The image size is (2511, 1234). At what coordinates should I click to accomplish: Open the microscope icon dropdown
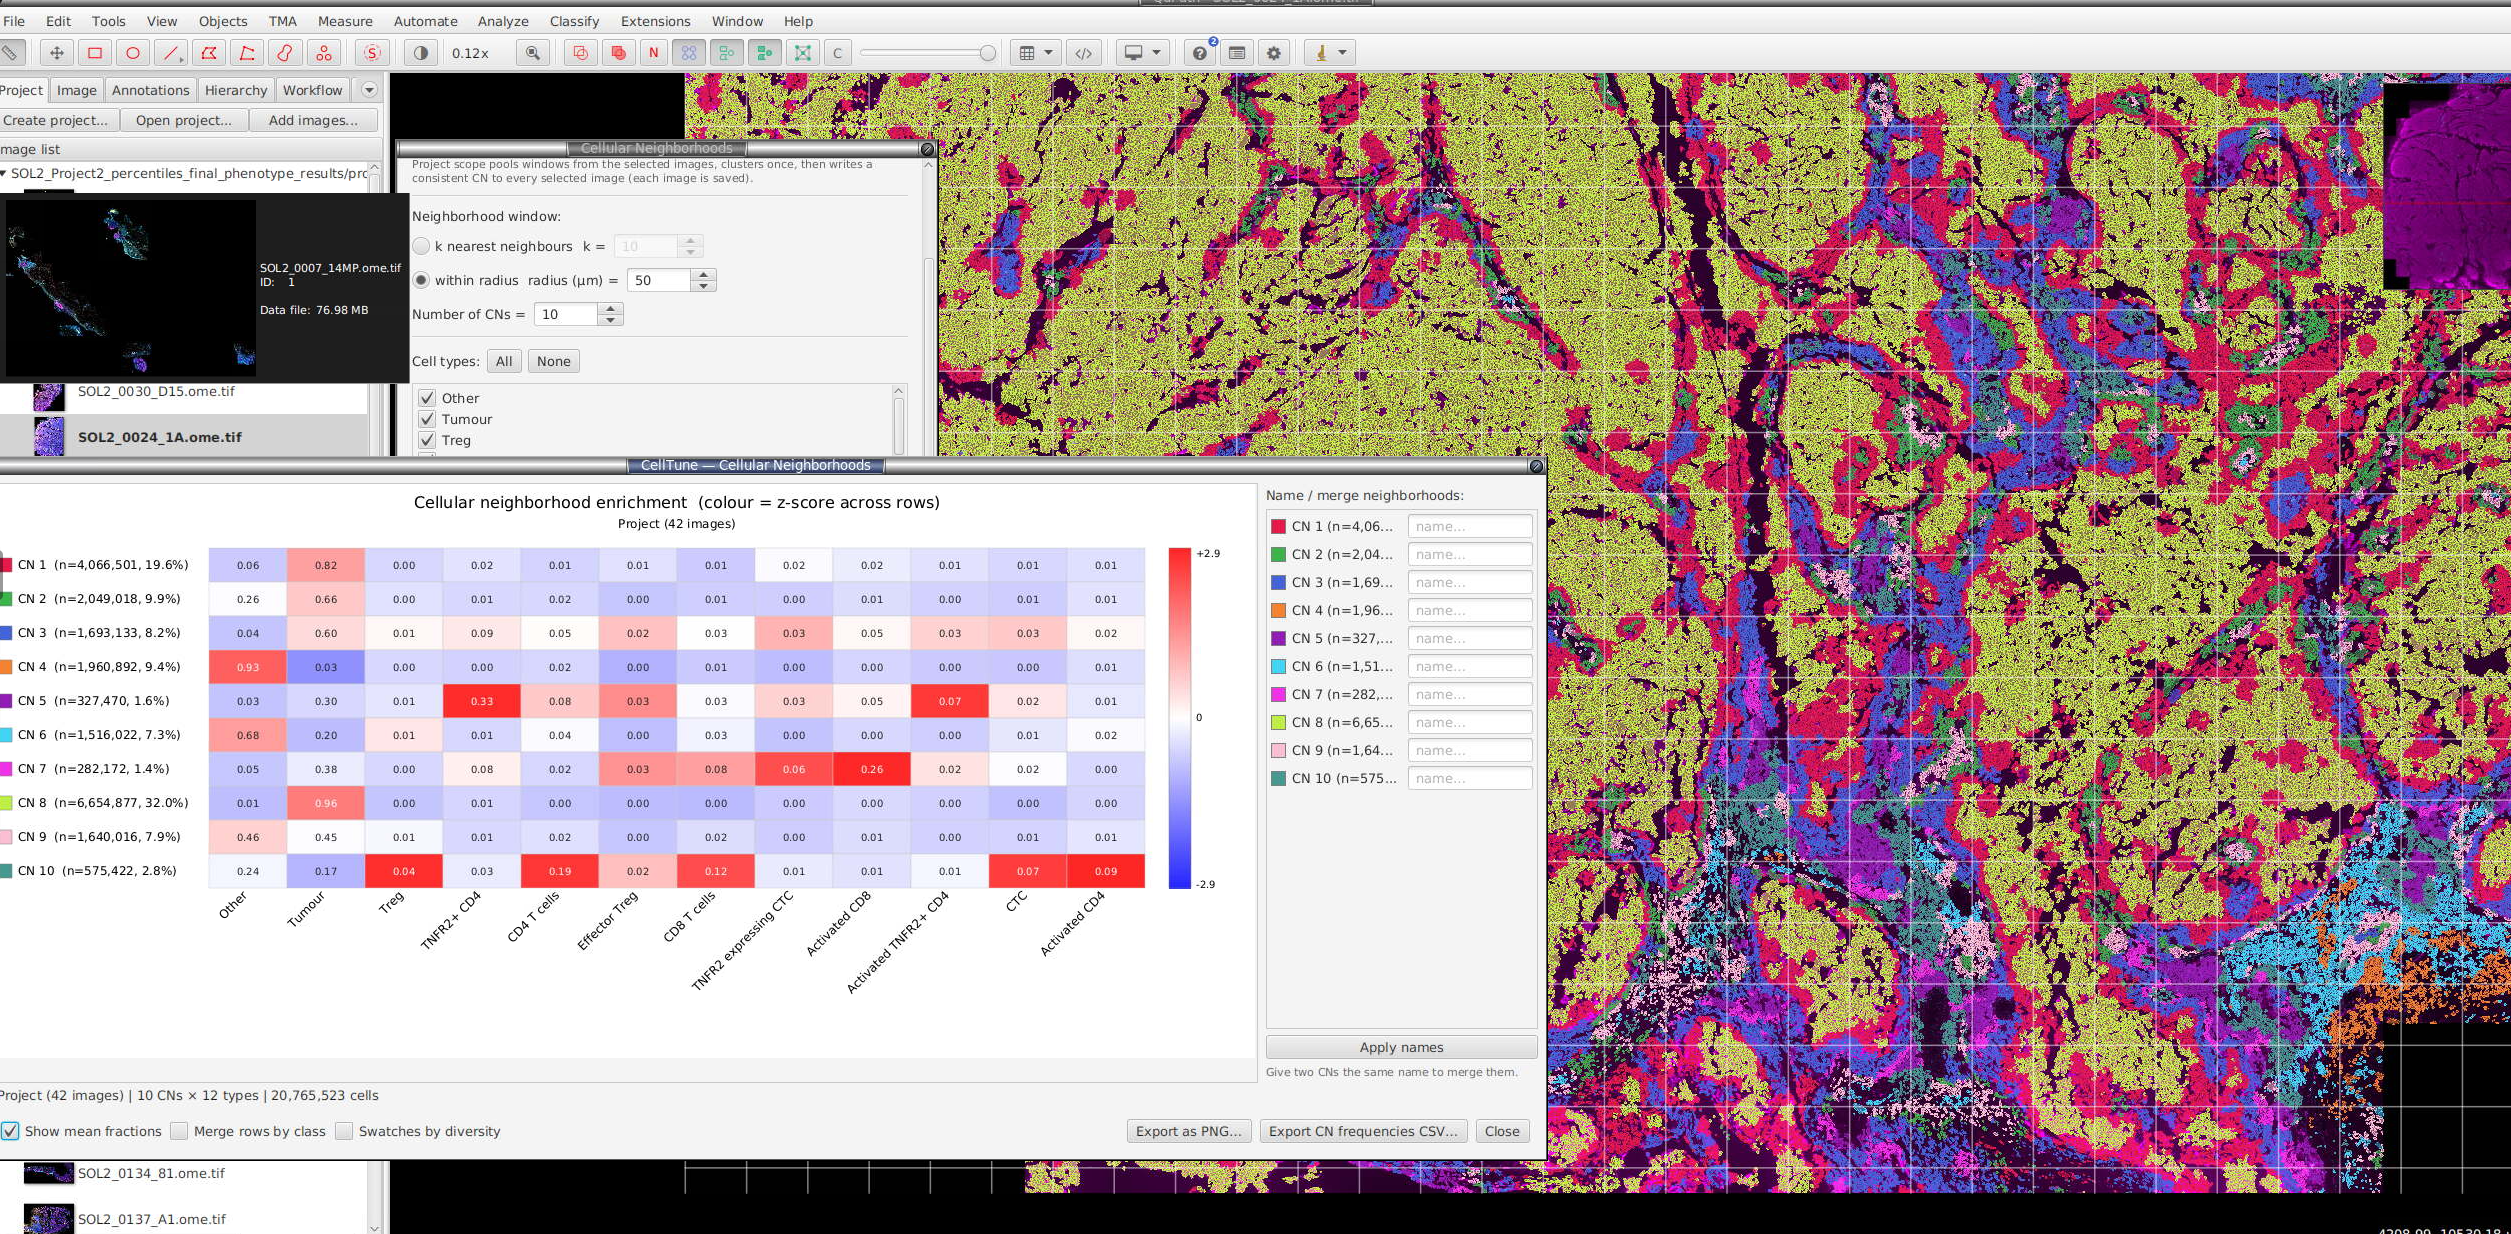pos(1330,53)
